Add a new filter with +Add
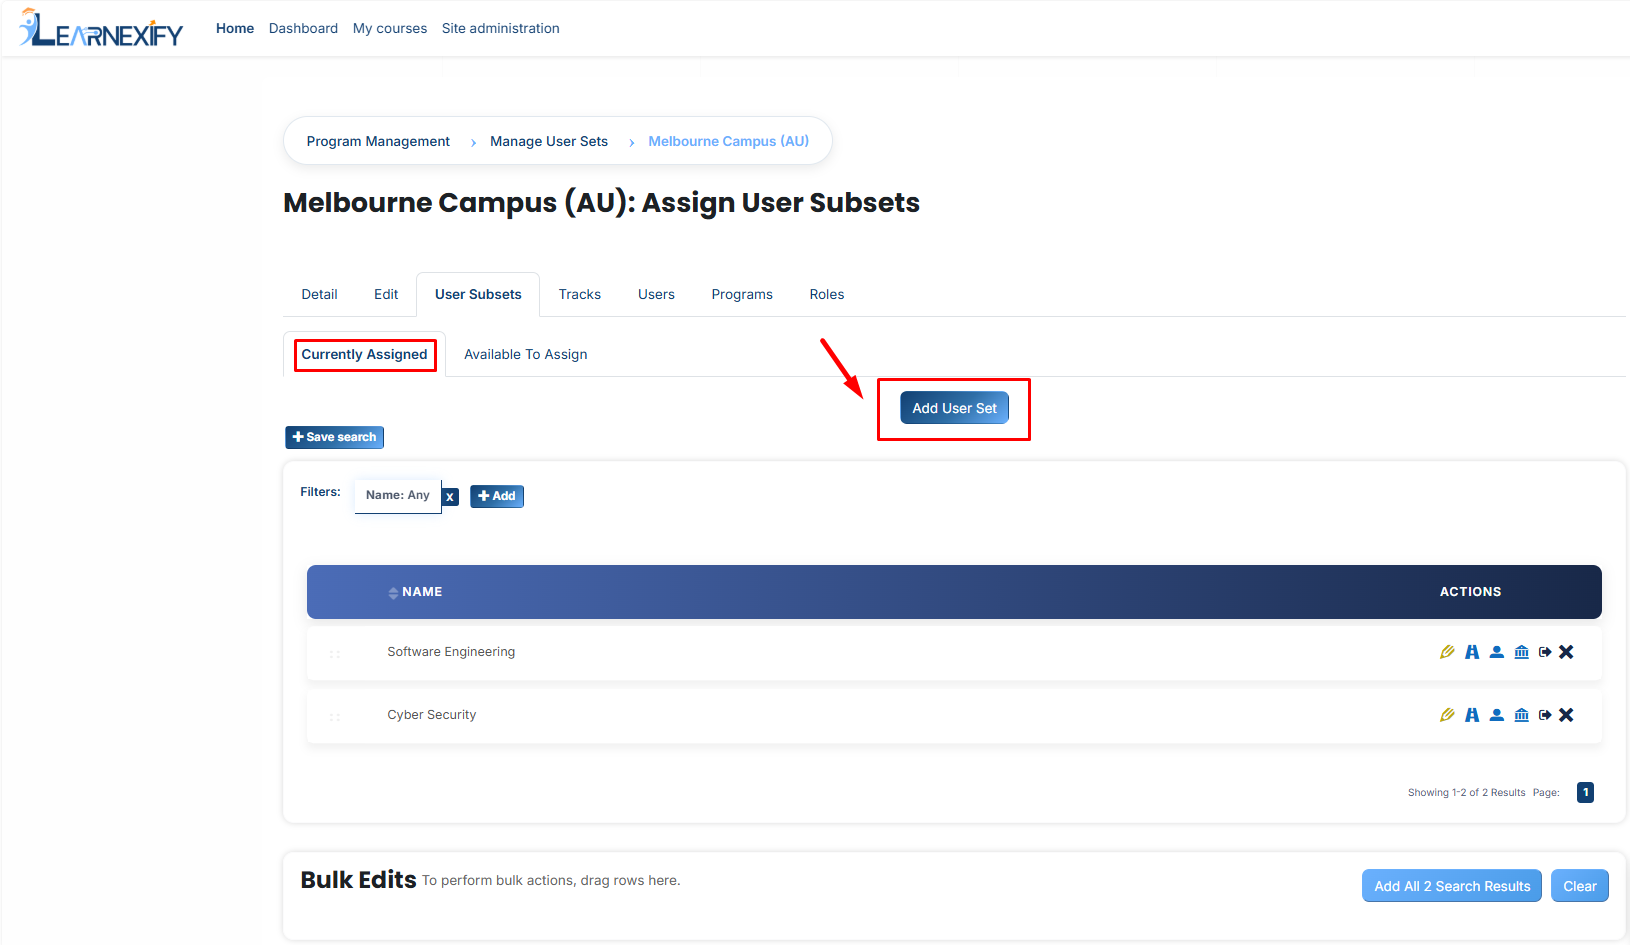Image resolution: width=1630 pixels, height=945 pixels. tap(497, 496)
